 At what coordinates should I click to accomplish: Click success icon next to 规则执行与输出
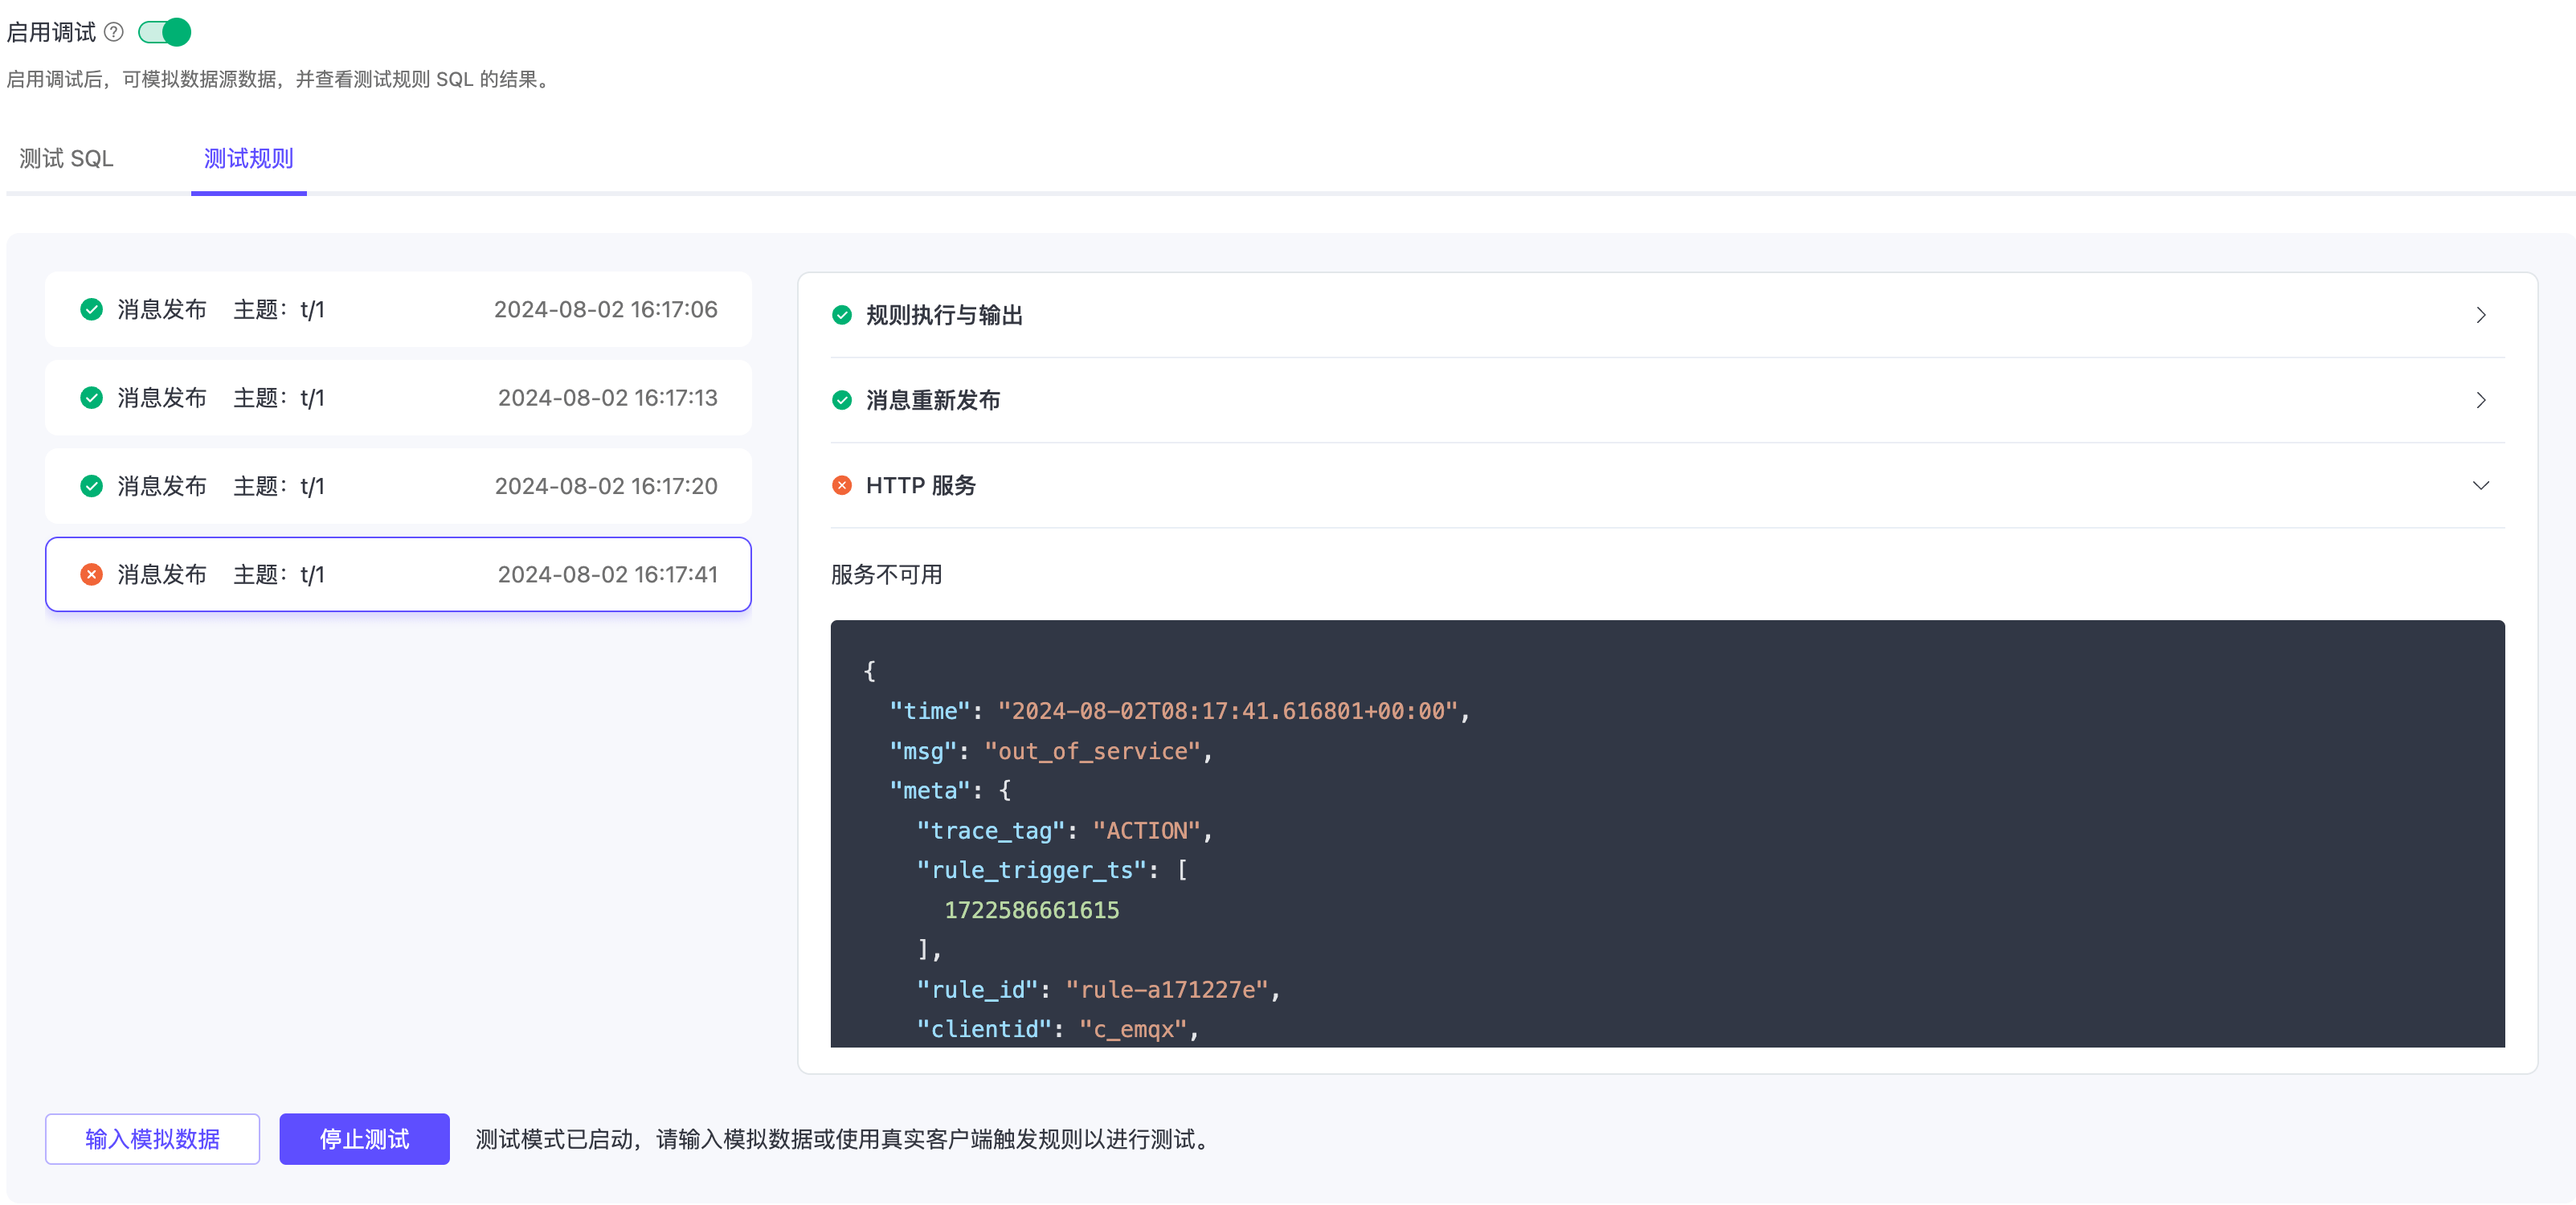click(x=841, y=315)
